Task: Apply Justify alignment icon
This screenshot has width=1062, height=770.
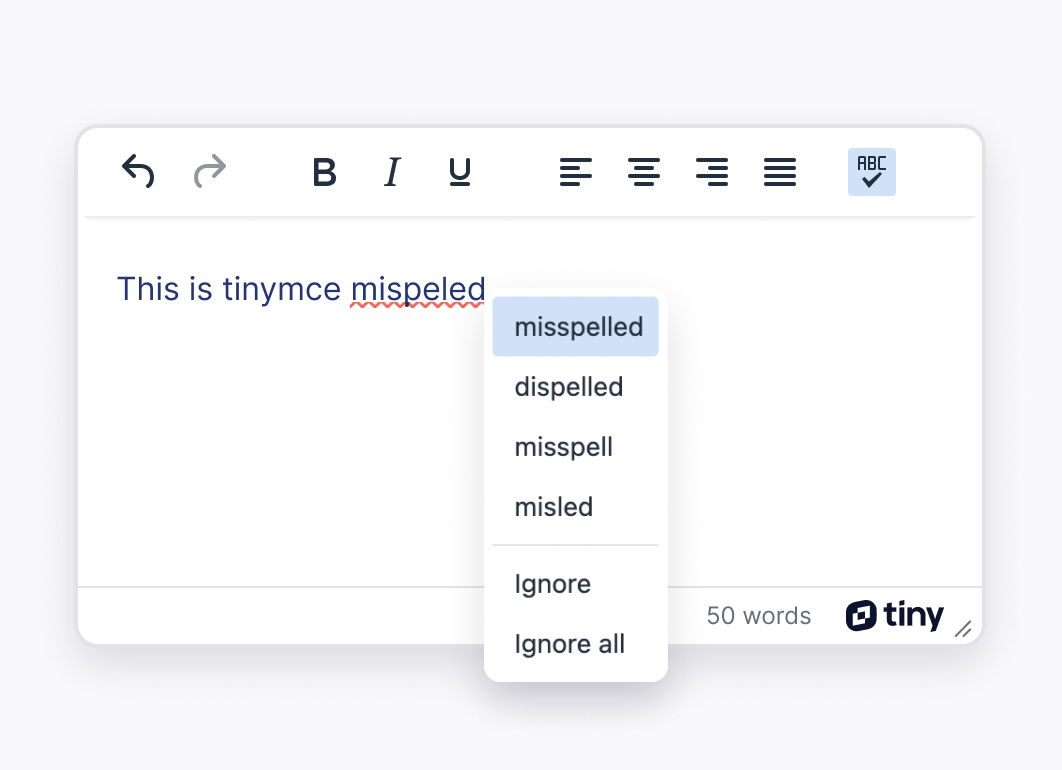Action: [780, 172]
